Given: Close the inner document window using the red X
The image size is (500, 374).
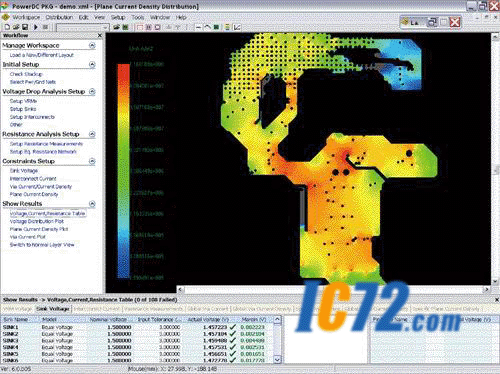Looking at the screenshot, I should 455,22.
